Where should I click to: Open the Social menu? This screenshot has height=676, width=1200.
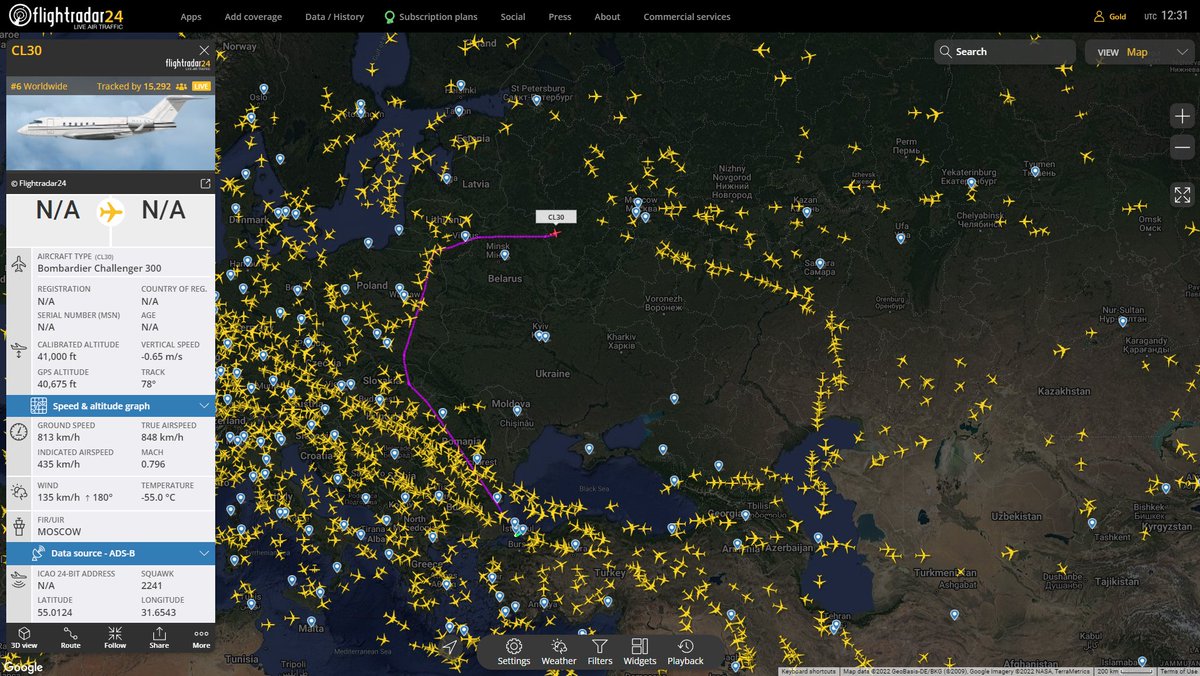[513, 17]
